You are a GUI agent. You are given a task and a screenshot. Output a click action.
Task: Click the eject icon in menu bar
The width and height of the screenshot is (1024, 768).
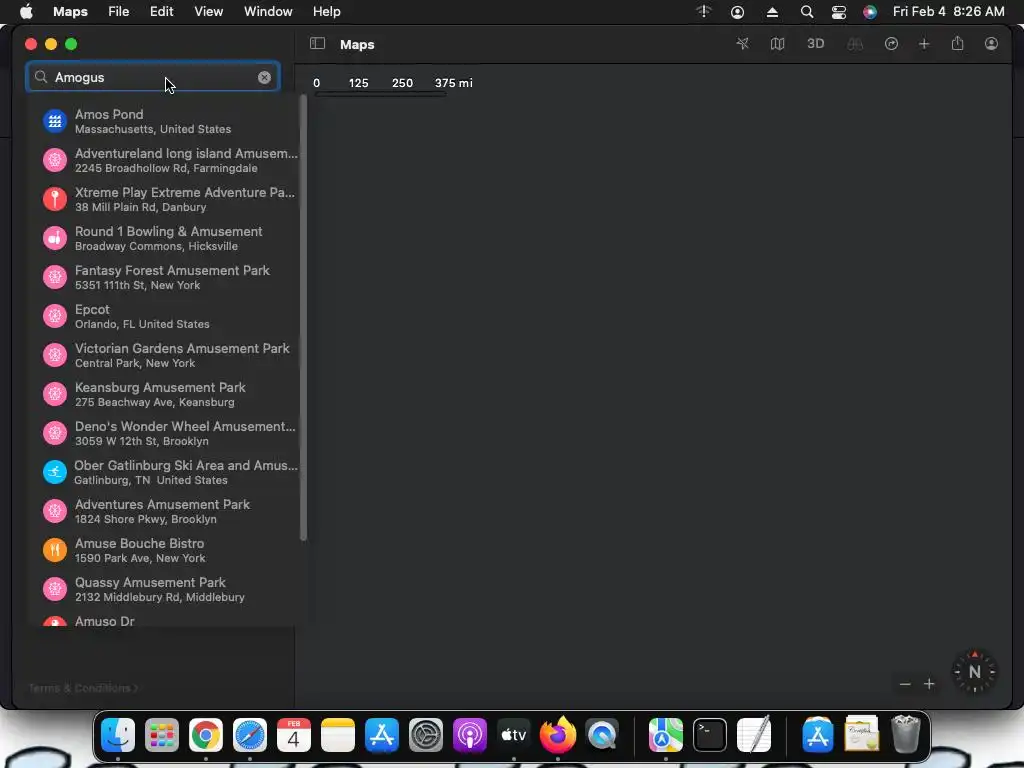pyautogui.click(x=772, y=12)
